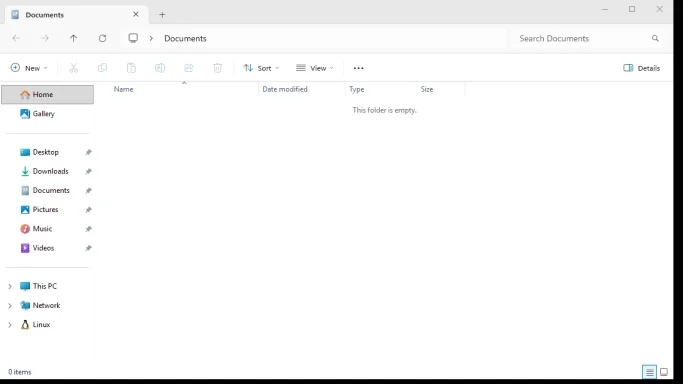This screenshot has height=384, width=683.
Task: Switch to large thumbnails view icon in status bar
Action: (664, 372)
